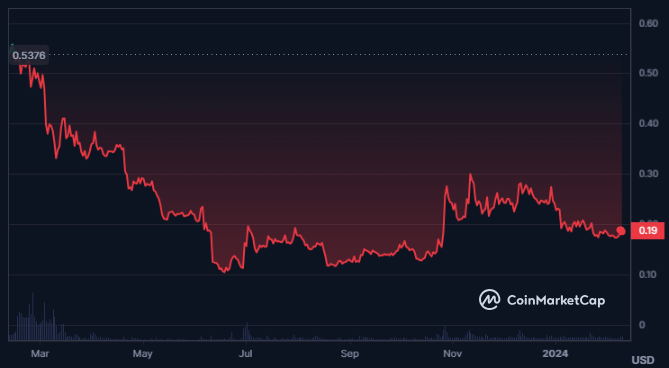The height and width of the screenshot is (368, 669).
Task: Click the 2024 label on the time axis
Action: pyautogui.click(x=555, y=354)
